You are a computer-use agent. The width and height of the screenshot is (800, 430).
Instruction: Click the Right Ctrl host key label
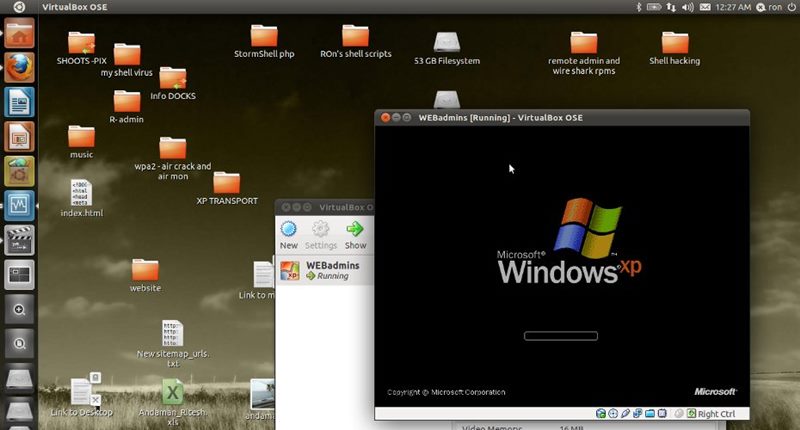click(x=716, y=414)
